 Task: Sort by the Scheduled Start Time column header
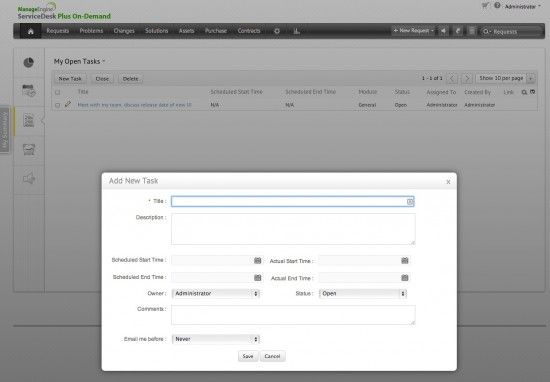[236, 92]
